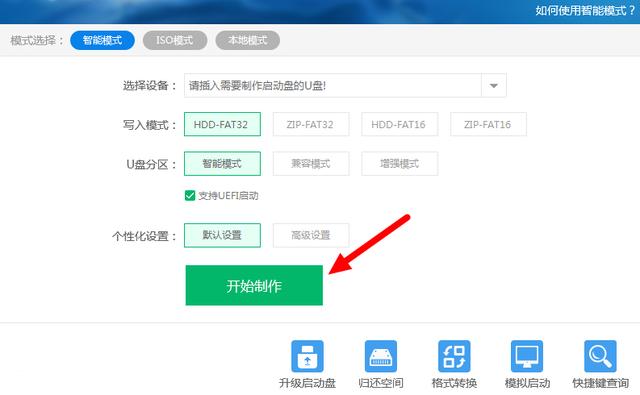Choose HDD-FAT16 write mode
Image resolution: width=640 pixels, height=395 pixels.
point(400,124)
